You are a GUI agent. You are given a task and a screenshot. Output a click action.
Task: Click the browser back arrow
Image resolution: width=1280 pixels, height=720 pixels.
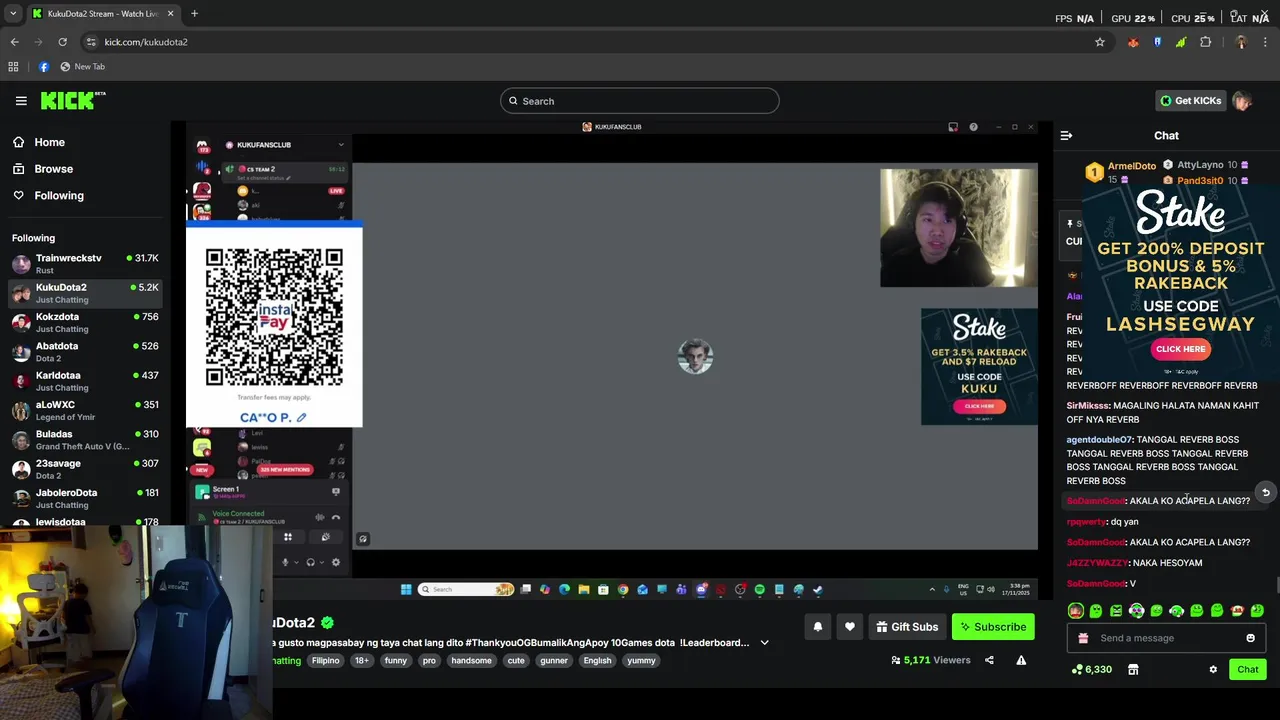tap(14, 42)
